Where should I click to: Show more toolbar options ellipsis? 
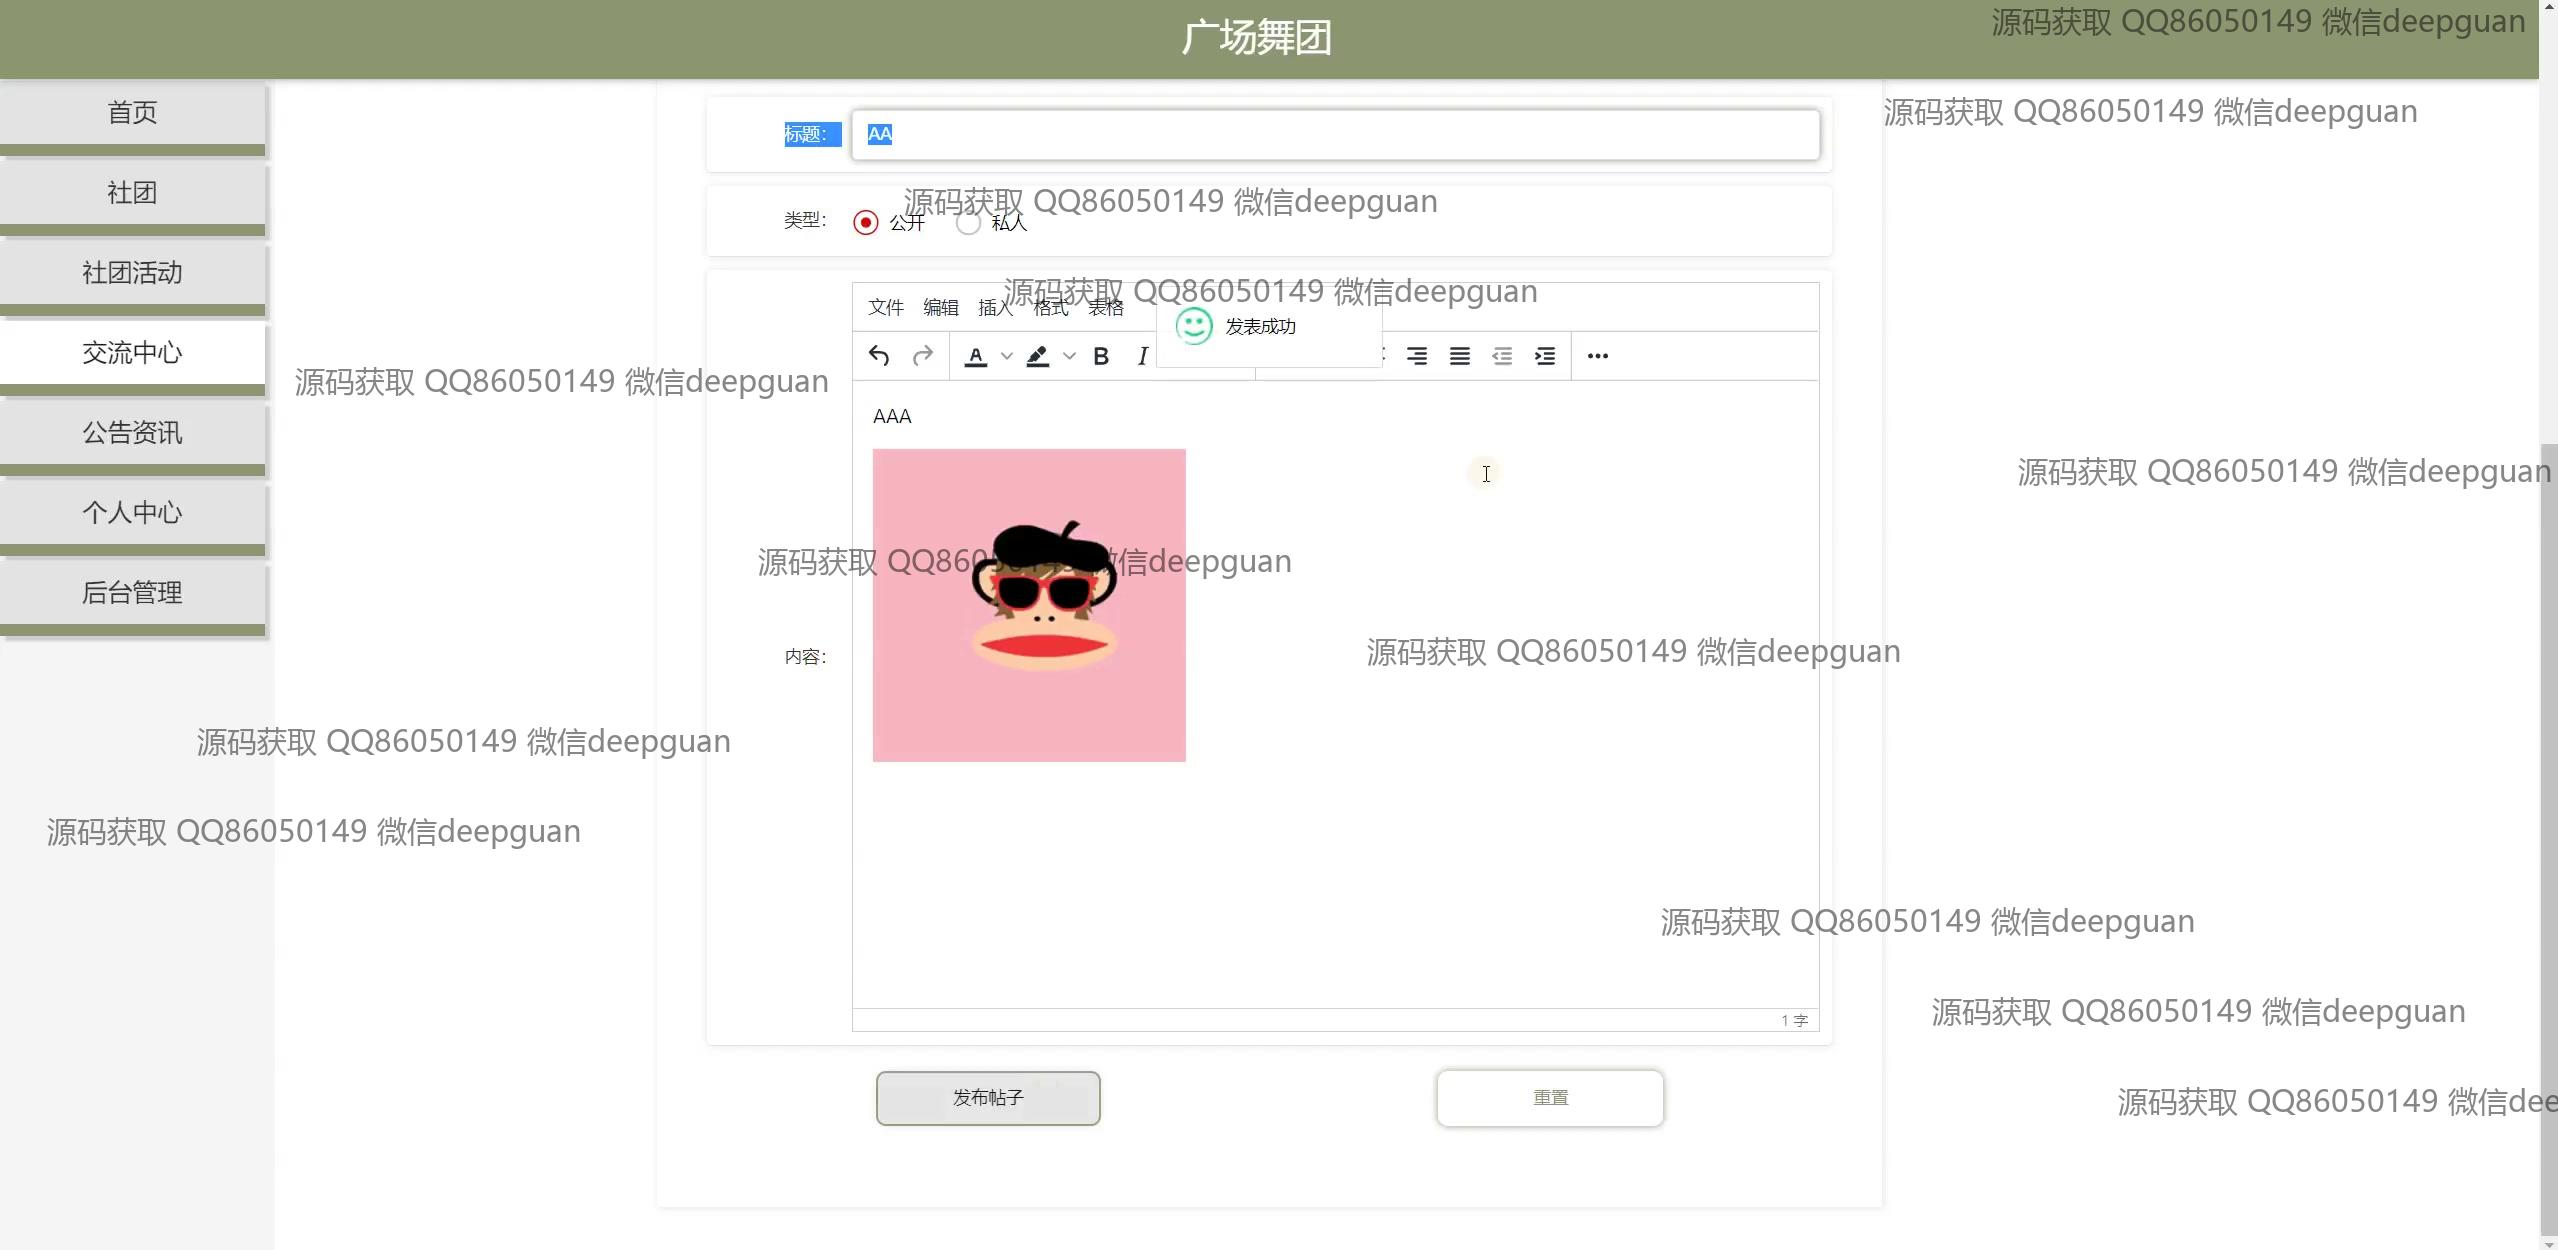pos(1598,356)
